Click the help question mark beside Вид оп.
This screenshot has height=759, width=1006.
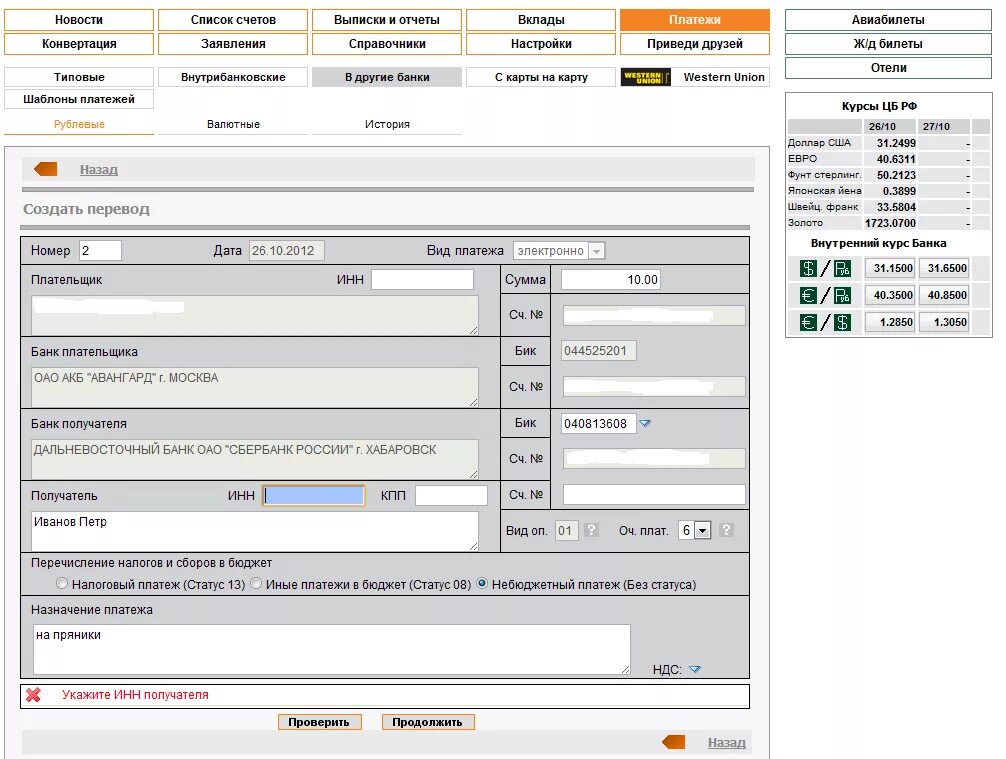592,530
